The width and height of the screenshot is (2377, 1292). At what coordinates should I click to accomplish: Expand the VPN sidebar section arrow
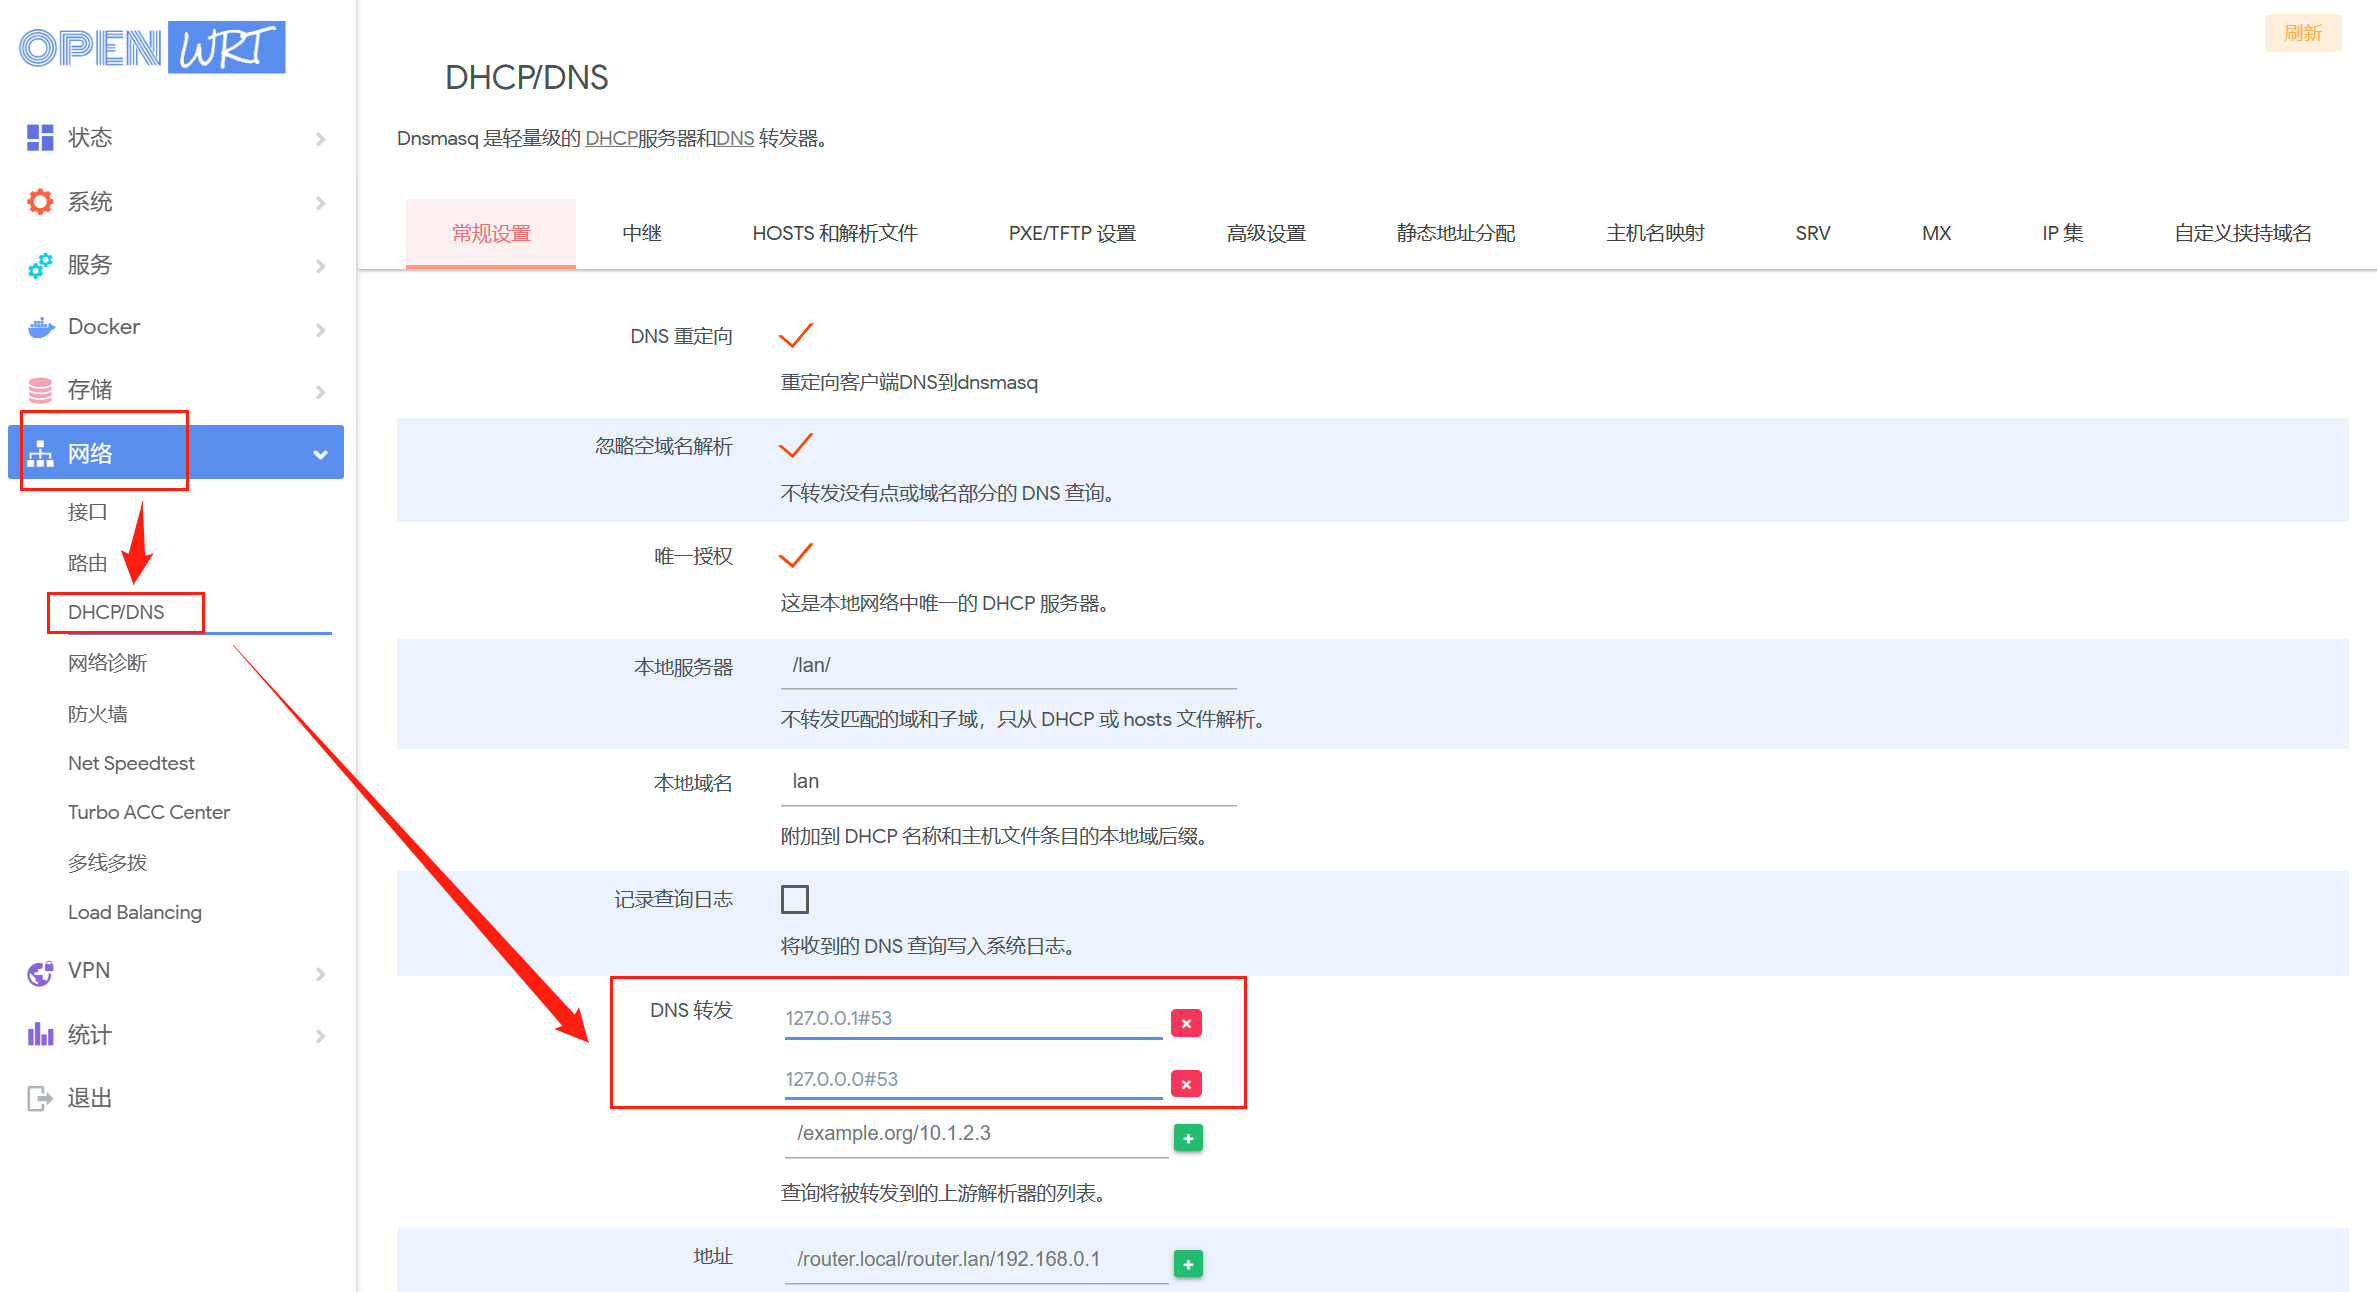(x=320, y=973)
